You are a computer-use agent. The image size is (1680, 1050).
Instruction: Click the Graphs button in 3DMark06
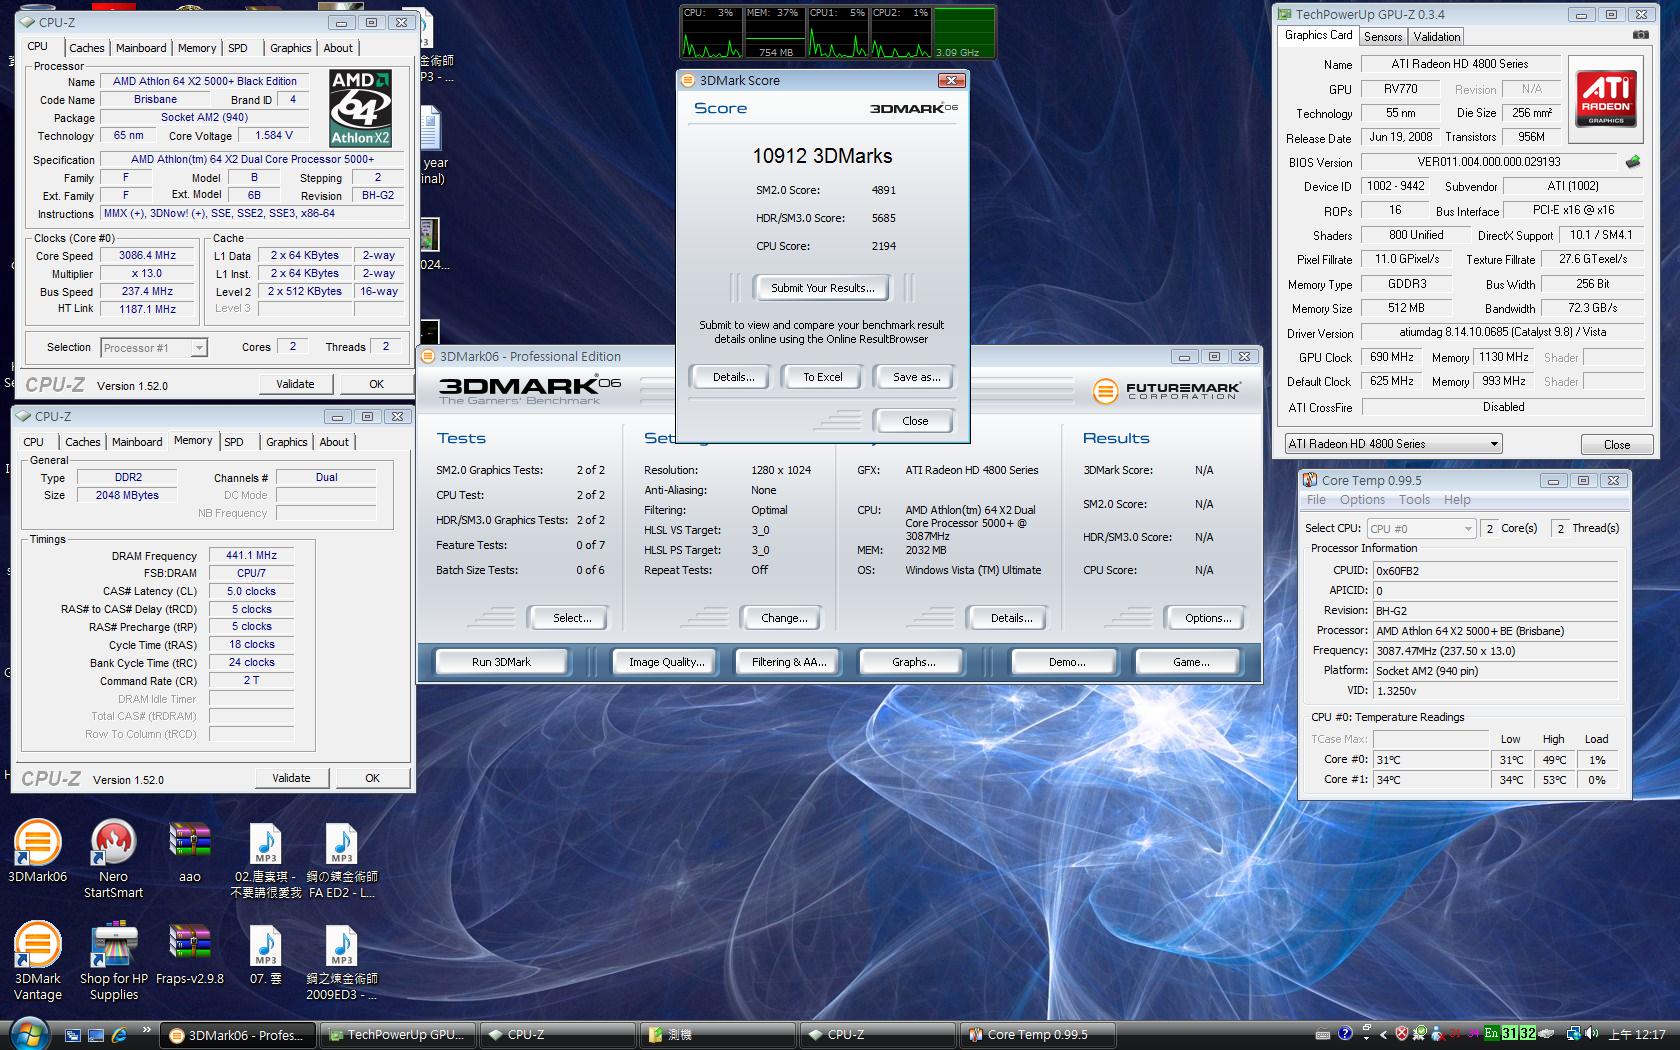pos(913,662)
